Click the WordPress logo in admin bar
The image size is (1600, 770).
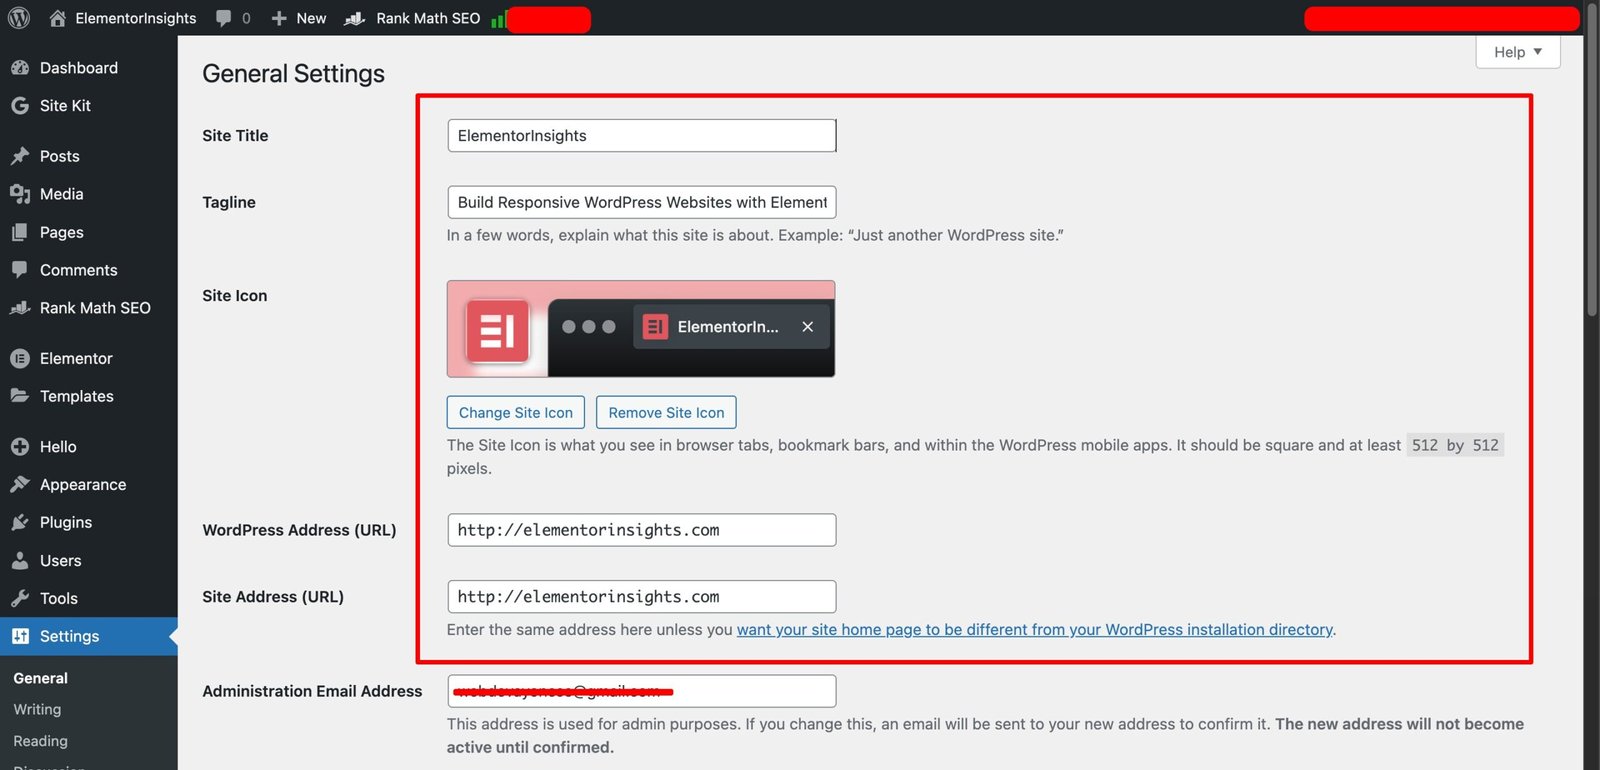19,18
